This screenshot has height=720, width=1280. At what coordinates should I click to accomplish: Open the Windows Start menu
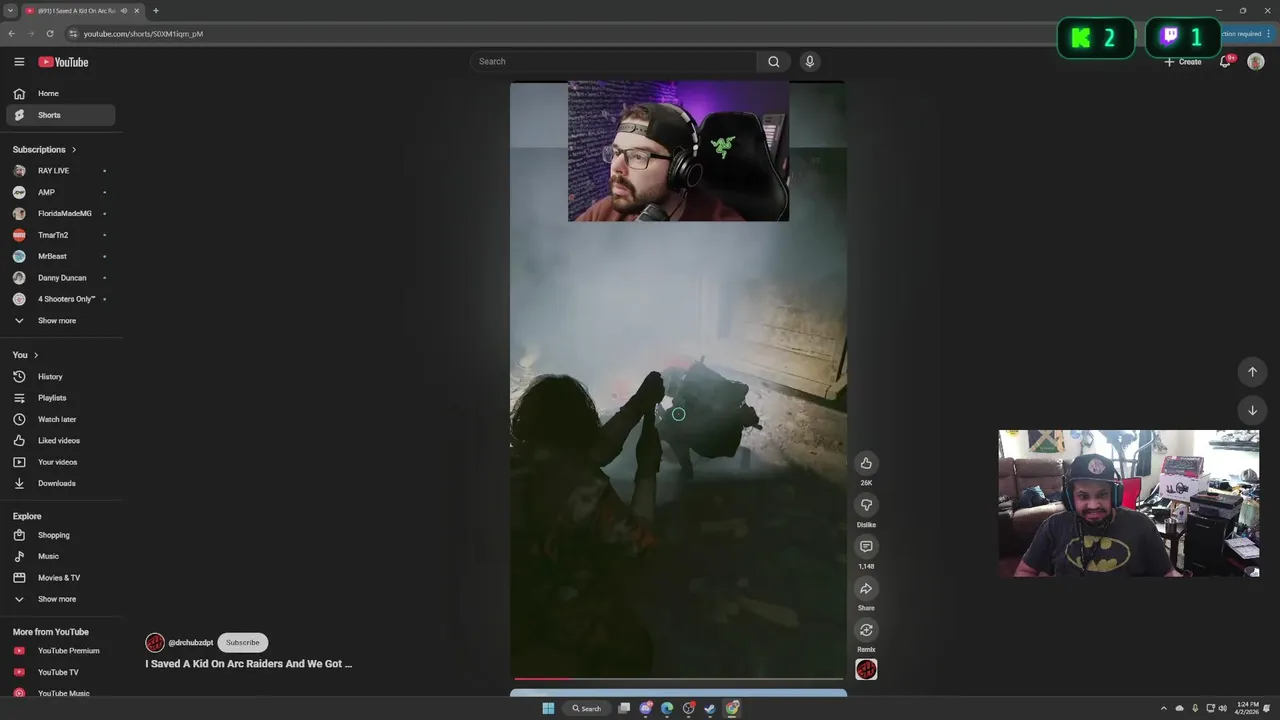(548, 709)
